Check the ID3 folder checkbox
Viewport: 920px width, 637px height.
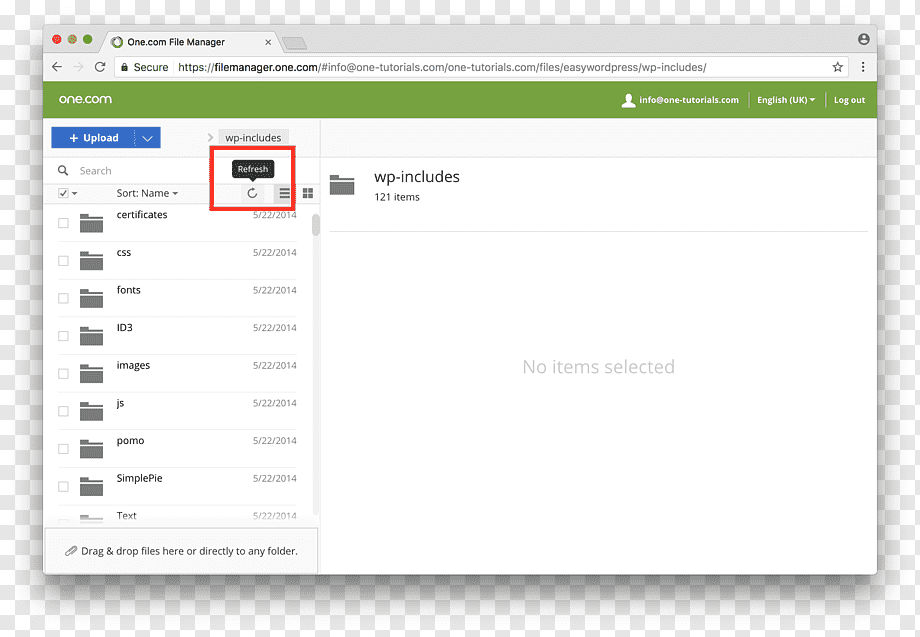(x=63, y=336)
